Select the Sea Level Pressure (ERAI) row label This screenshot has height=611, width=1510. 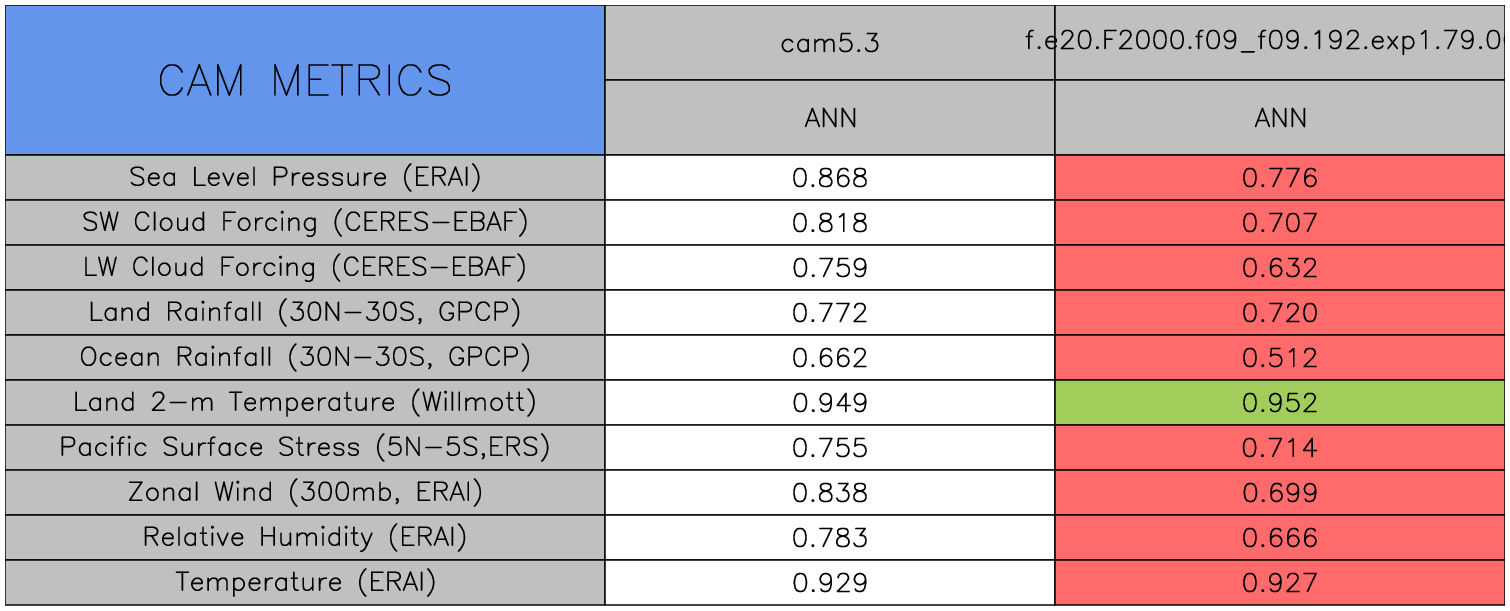(305, 178)
